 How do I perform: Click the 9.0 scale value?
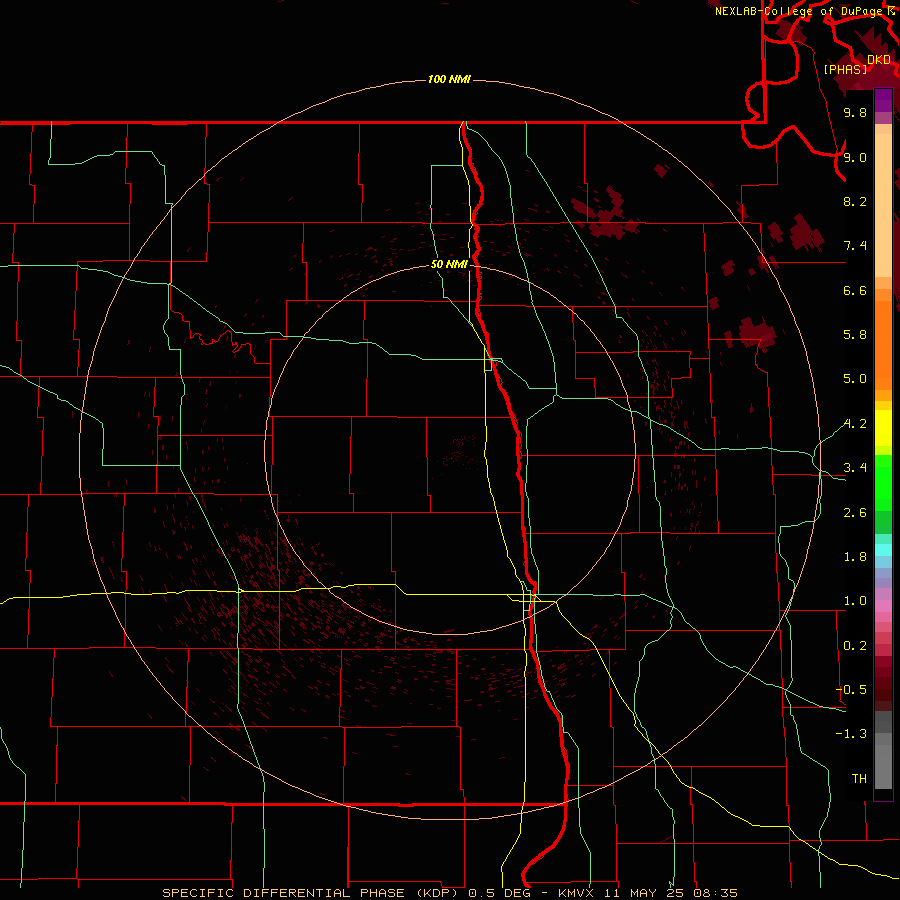855,157
